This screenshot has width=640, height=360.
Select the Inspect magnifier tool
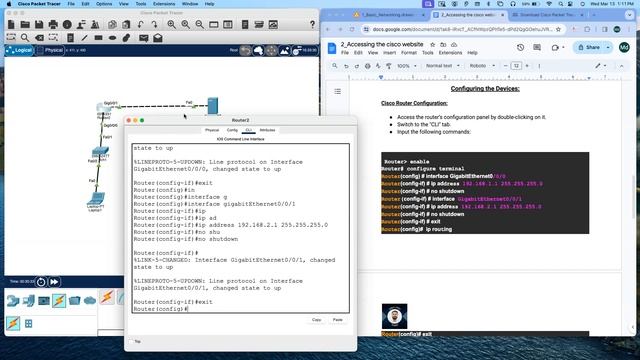tap(25, 38)
